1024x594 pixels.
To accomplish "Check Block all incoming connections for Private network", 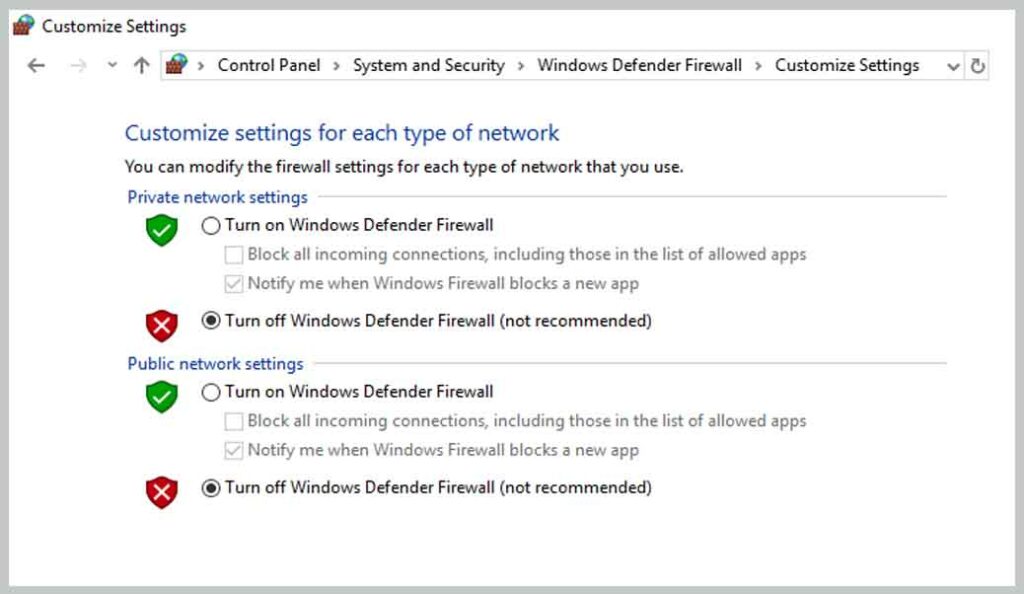I will [x=232, y=255].
